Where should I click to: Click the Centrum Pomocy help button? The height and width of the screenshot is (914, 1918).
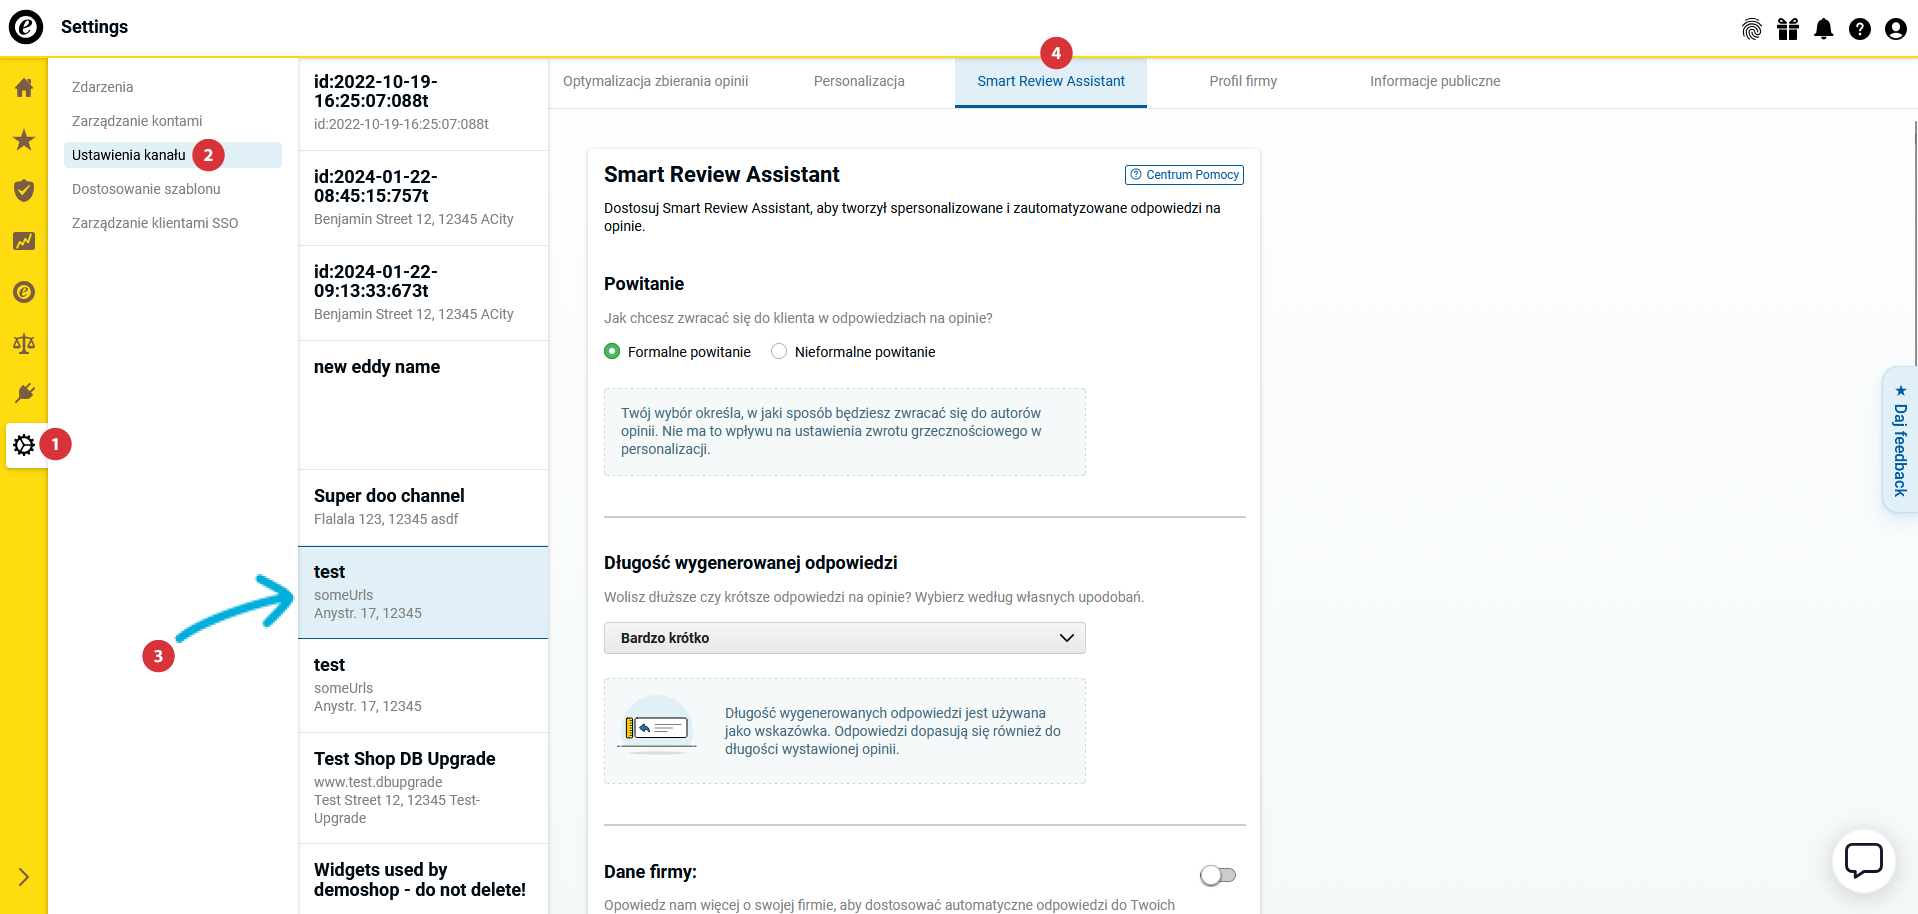pos(1184,175)
